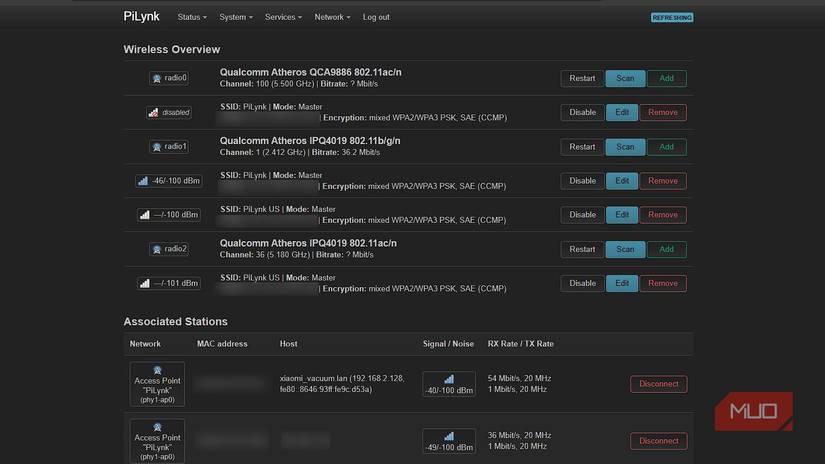The height and width of the screenshot is (464, 825).
Task: Click Qualcomm Atheros QCA9886 802.11ac/n title
Action: pyautogui.click(x=310, y=72)
